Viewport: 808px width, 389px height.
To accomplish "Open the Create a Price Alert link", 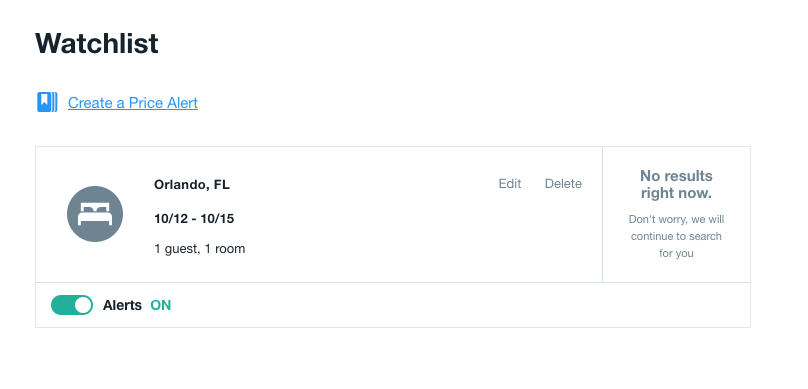I will coord(133,103).
